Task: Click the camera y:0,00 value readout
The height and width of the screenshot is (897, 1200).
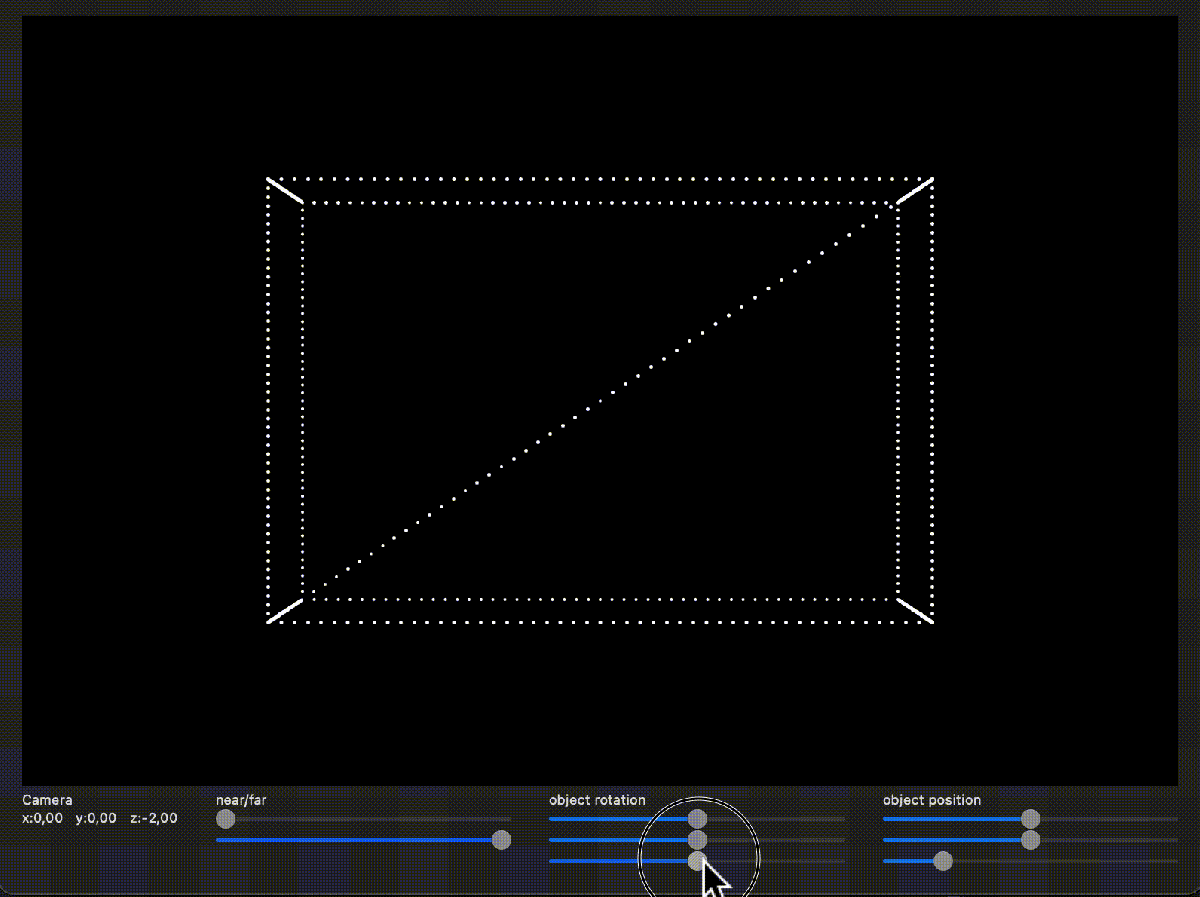Action: coord(94,818)
